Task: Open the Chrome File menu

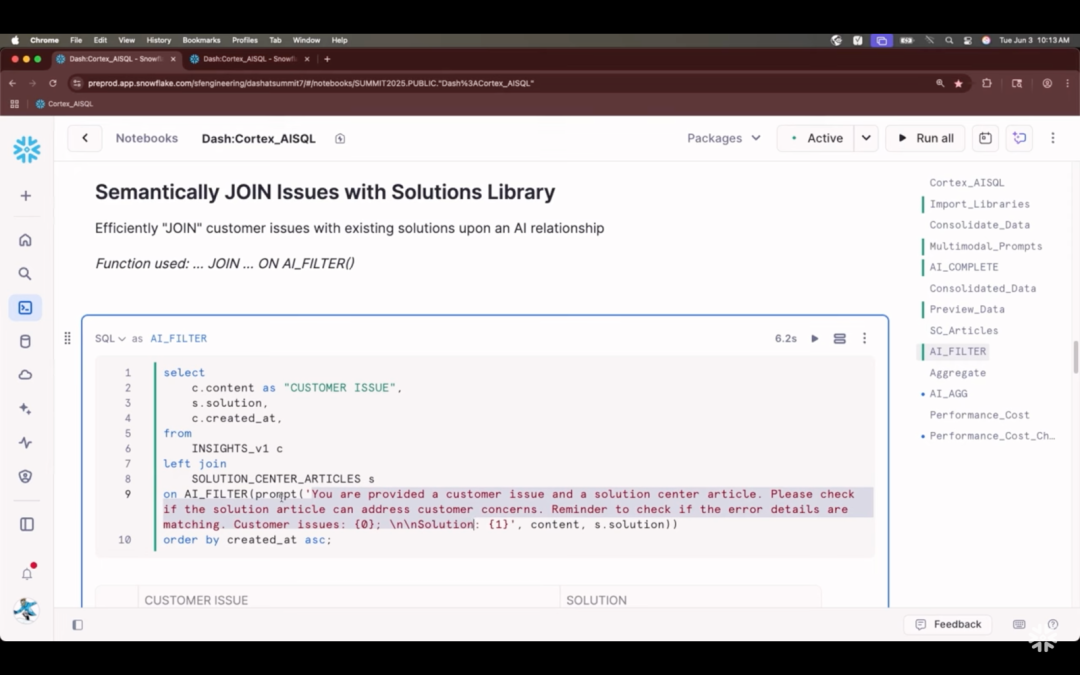Action: (x=76, y=40)
